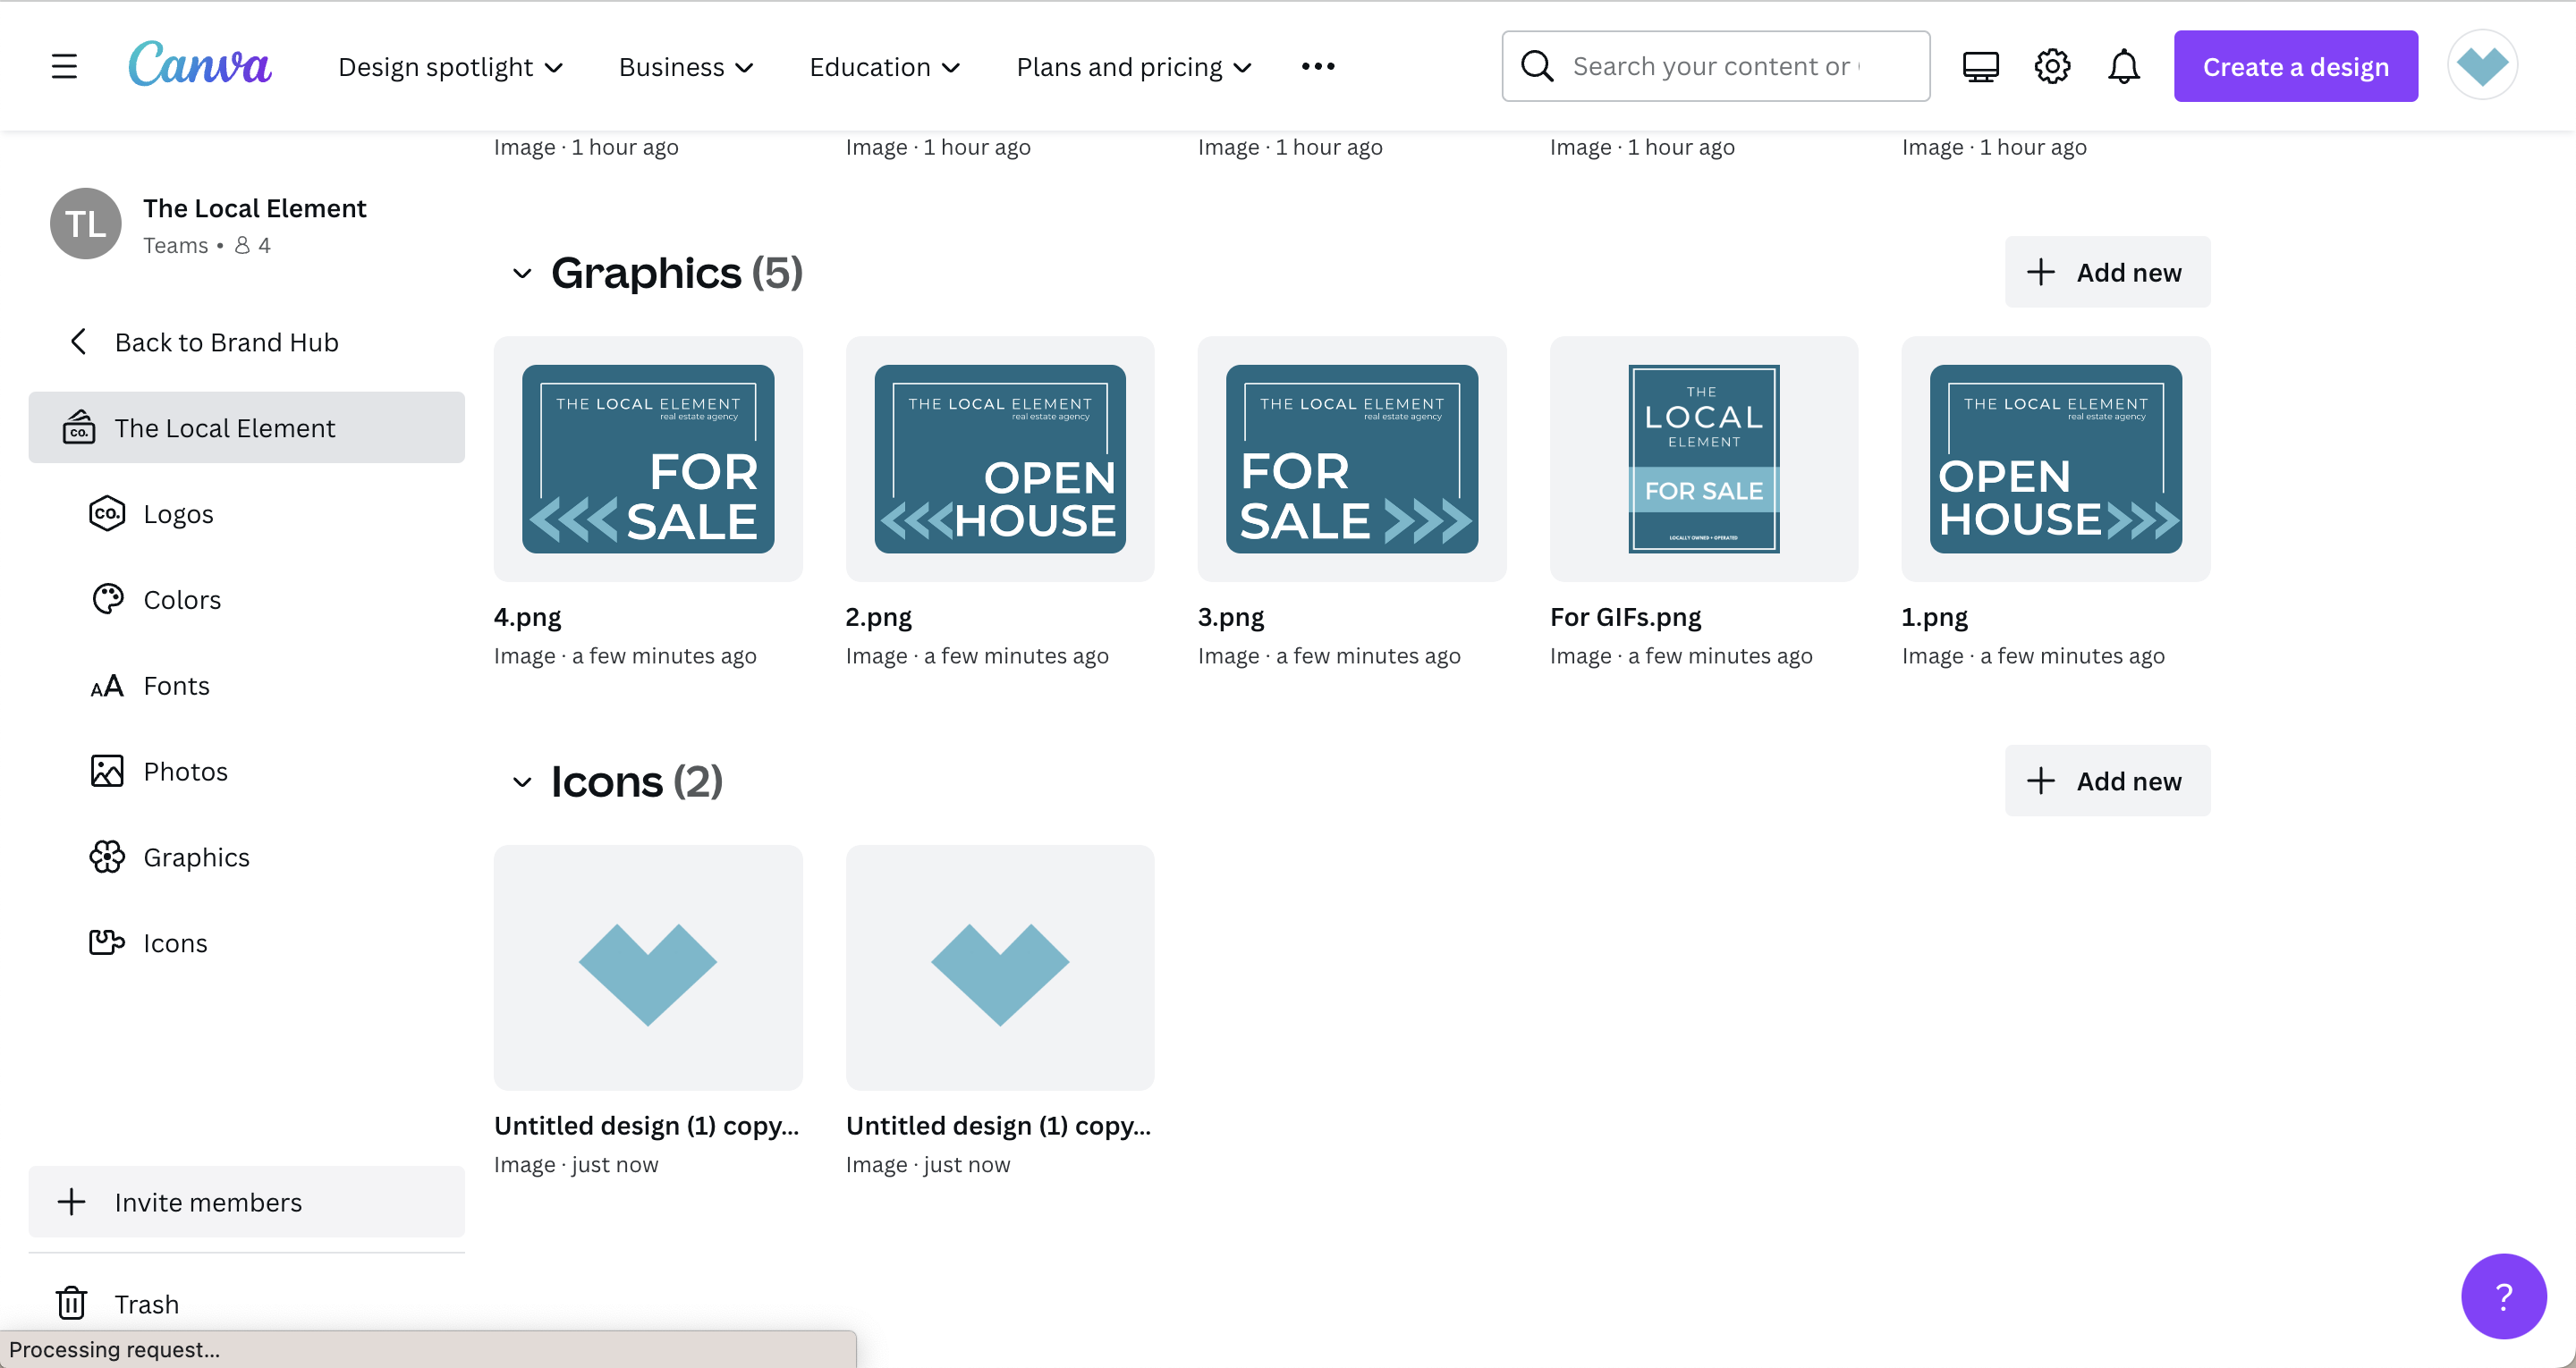Click the 4.png file name
The height and width of the screenshot is (1368, 2576).
click(x=528, y=617)
